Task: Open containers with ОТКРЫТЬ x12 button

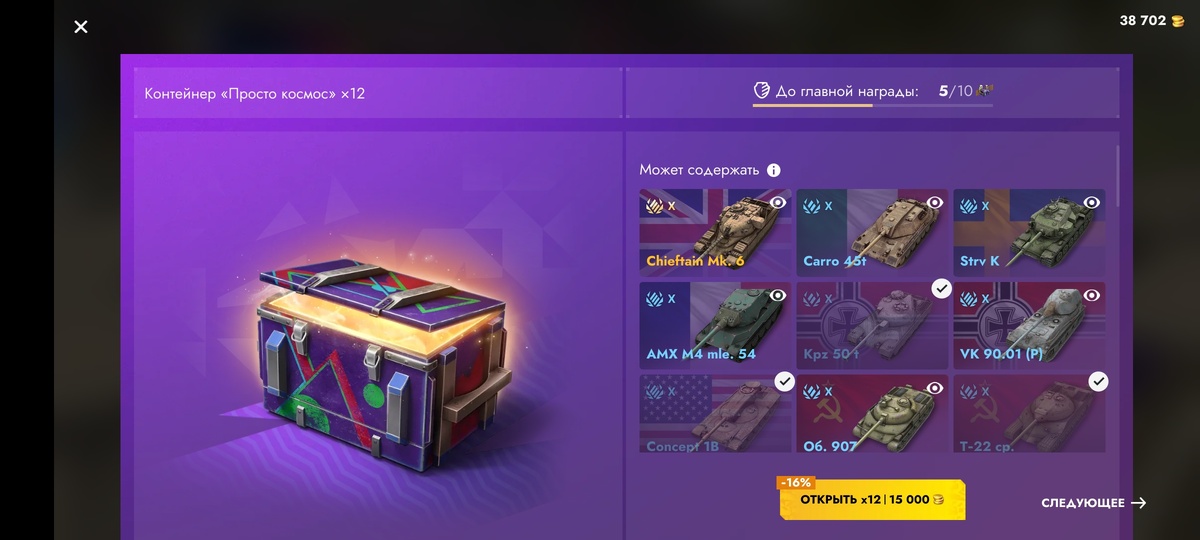Action: click(x=873, y=499)
